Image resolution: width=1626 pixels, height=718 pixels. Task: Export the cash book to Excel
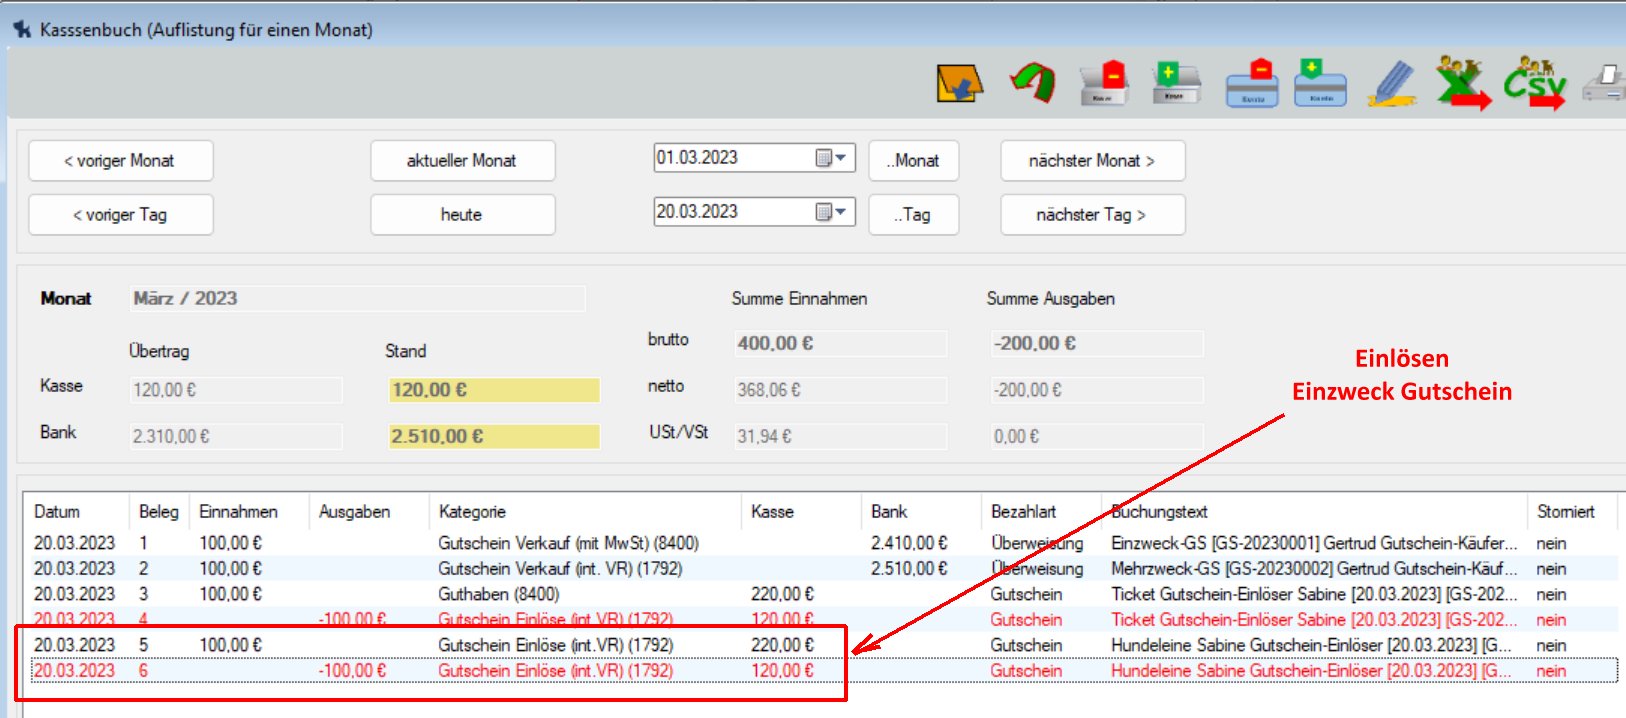[1462, 83]
